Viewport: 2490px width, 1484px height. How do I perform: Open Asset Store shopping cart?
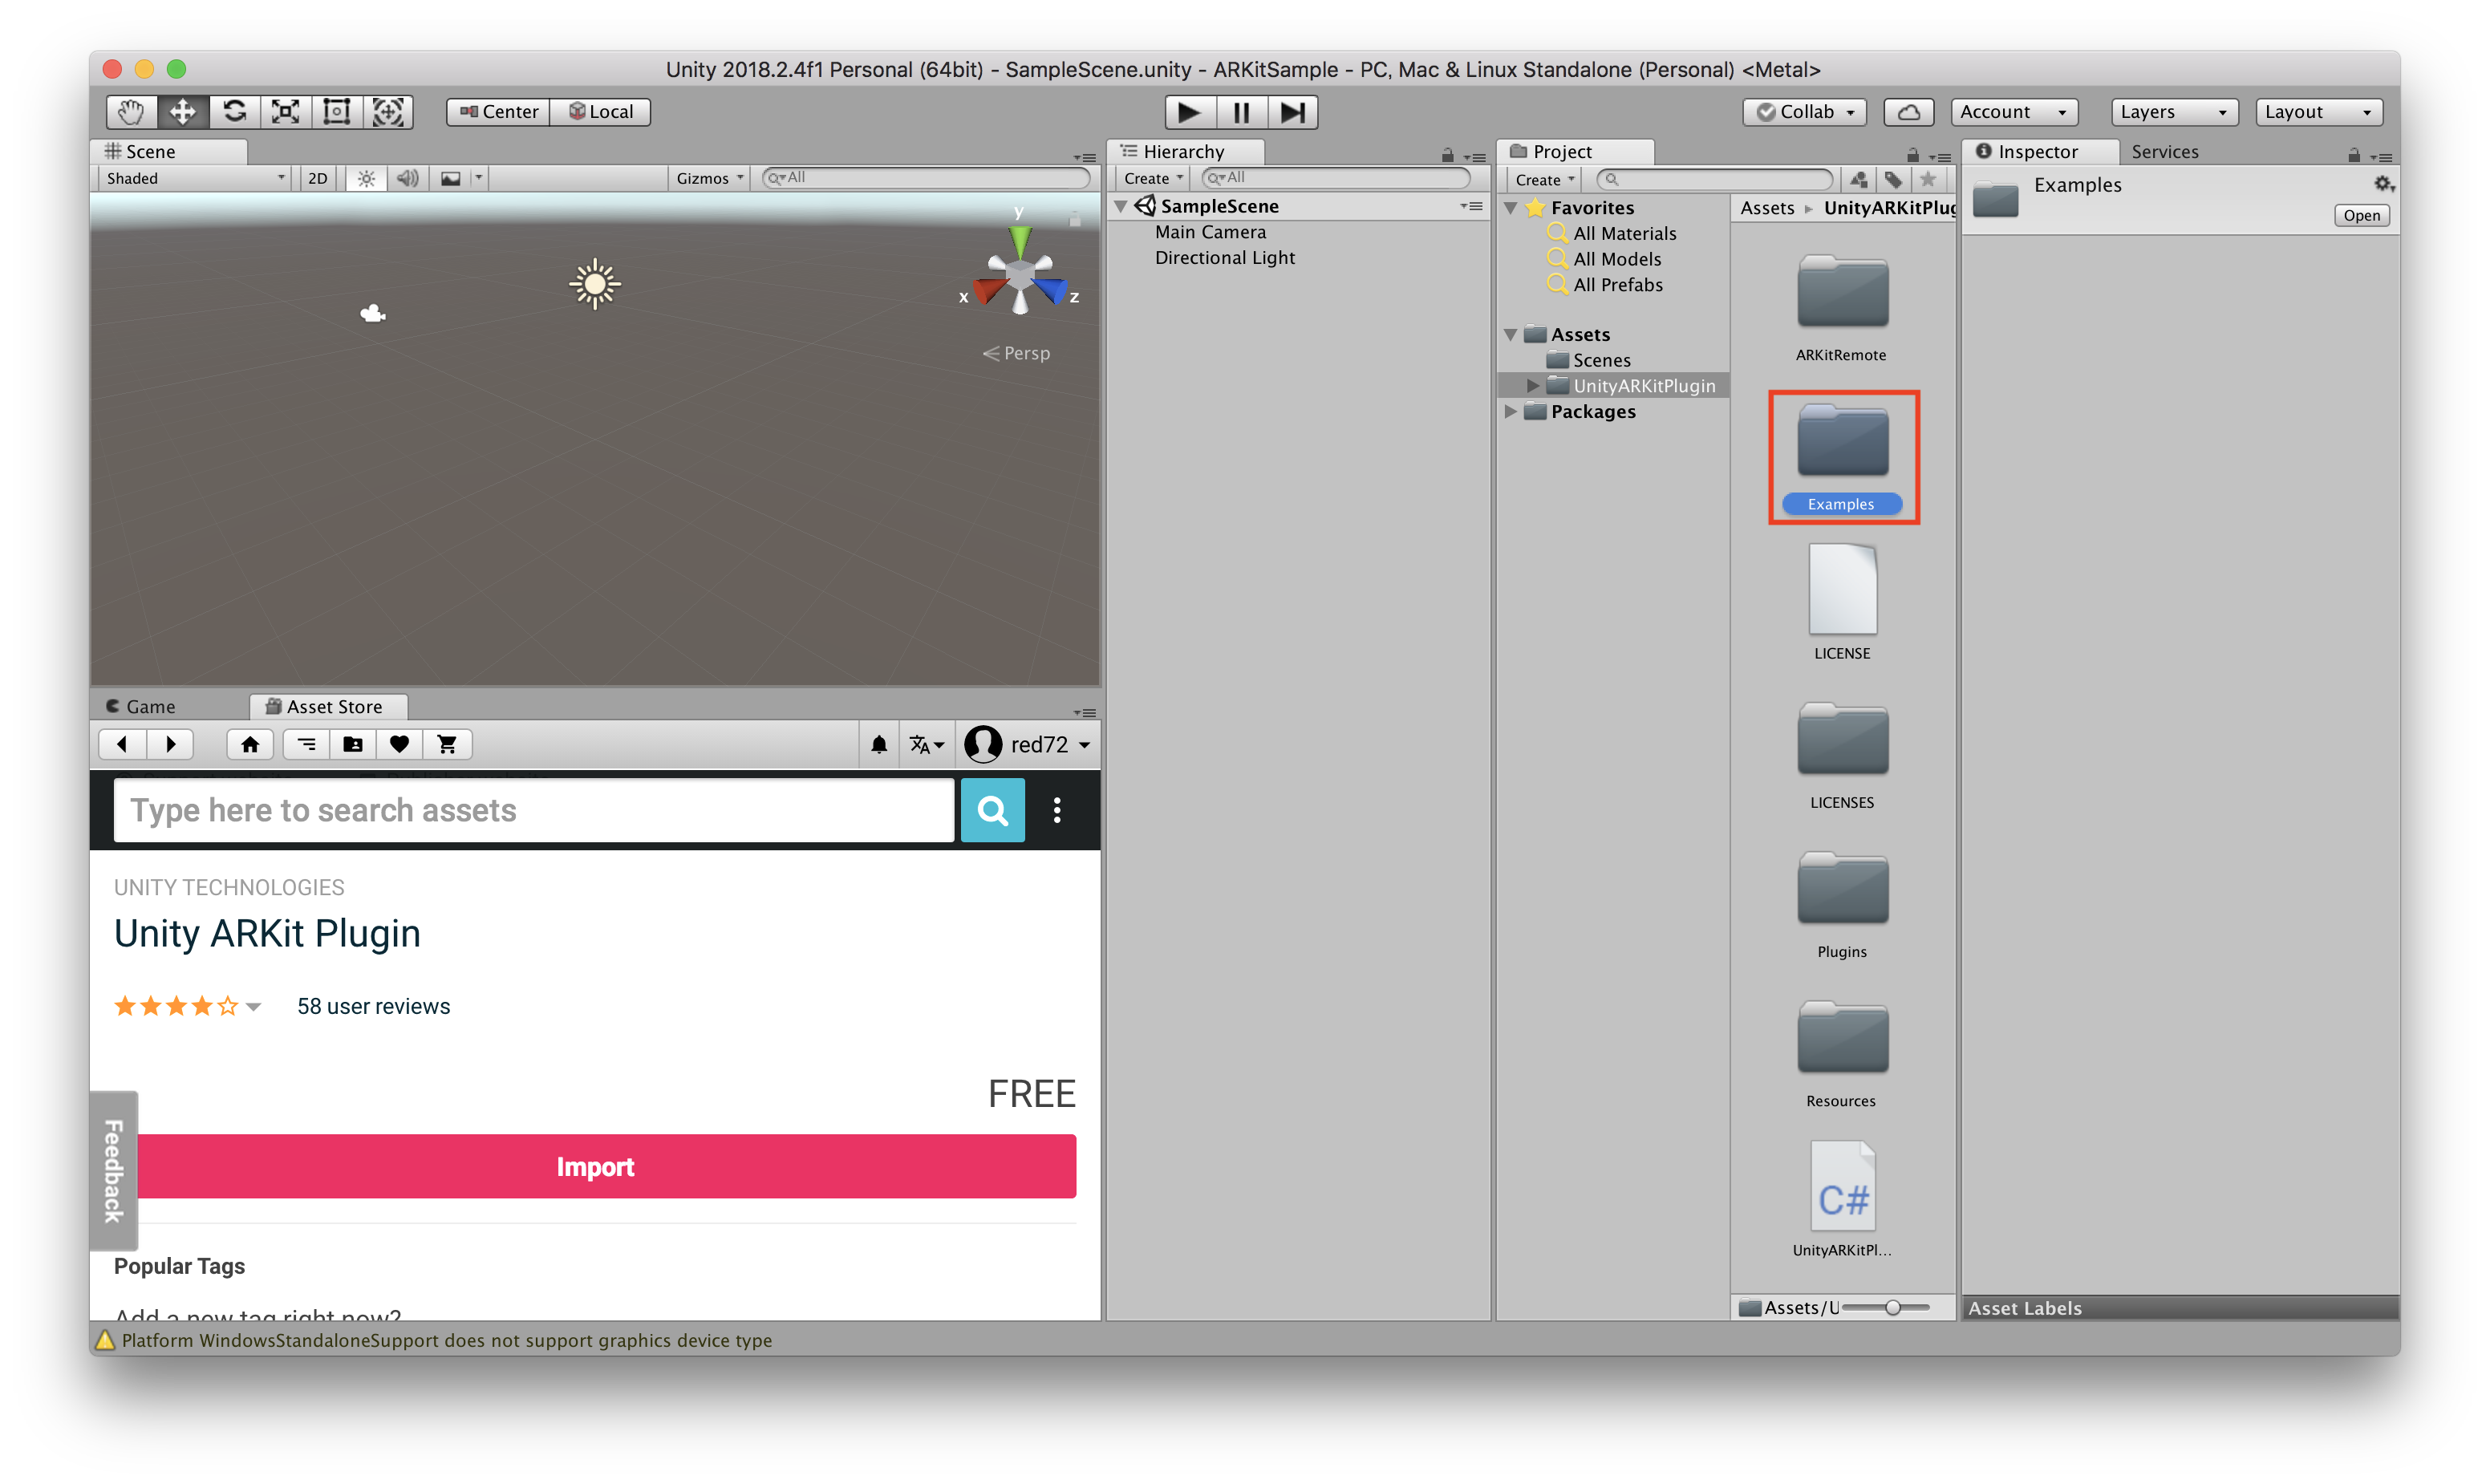(447, 744)
